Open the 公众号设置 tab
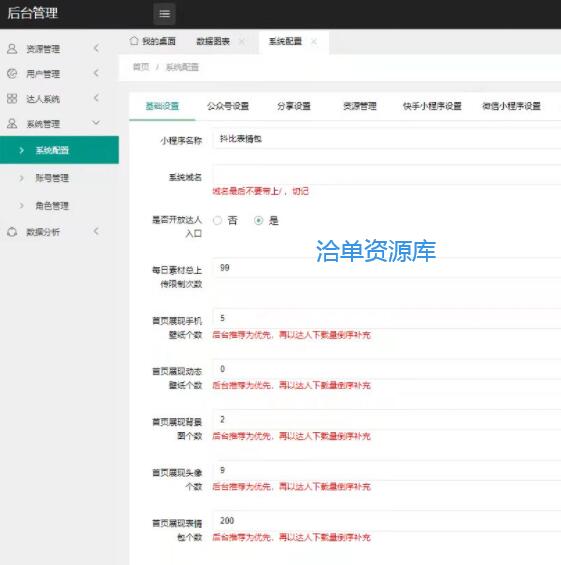This screenshot has width=561, height=565. point(228,106)
